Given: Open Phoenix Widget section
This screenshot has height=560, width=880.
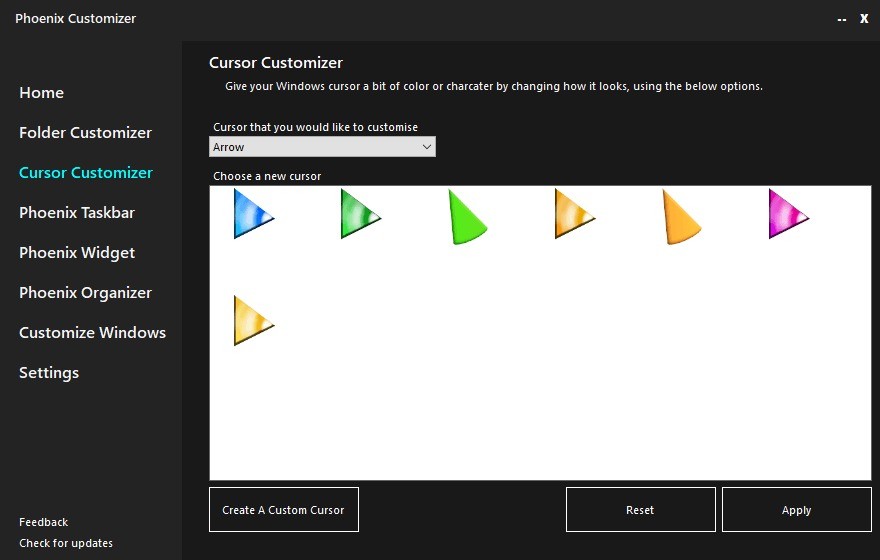Looking at the screenshot, I should click(x=77, y=253).
